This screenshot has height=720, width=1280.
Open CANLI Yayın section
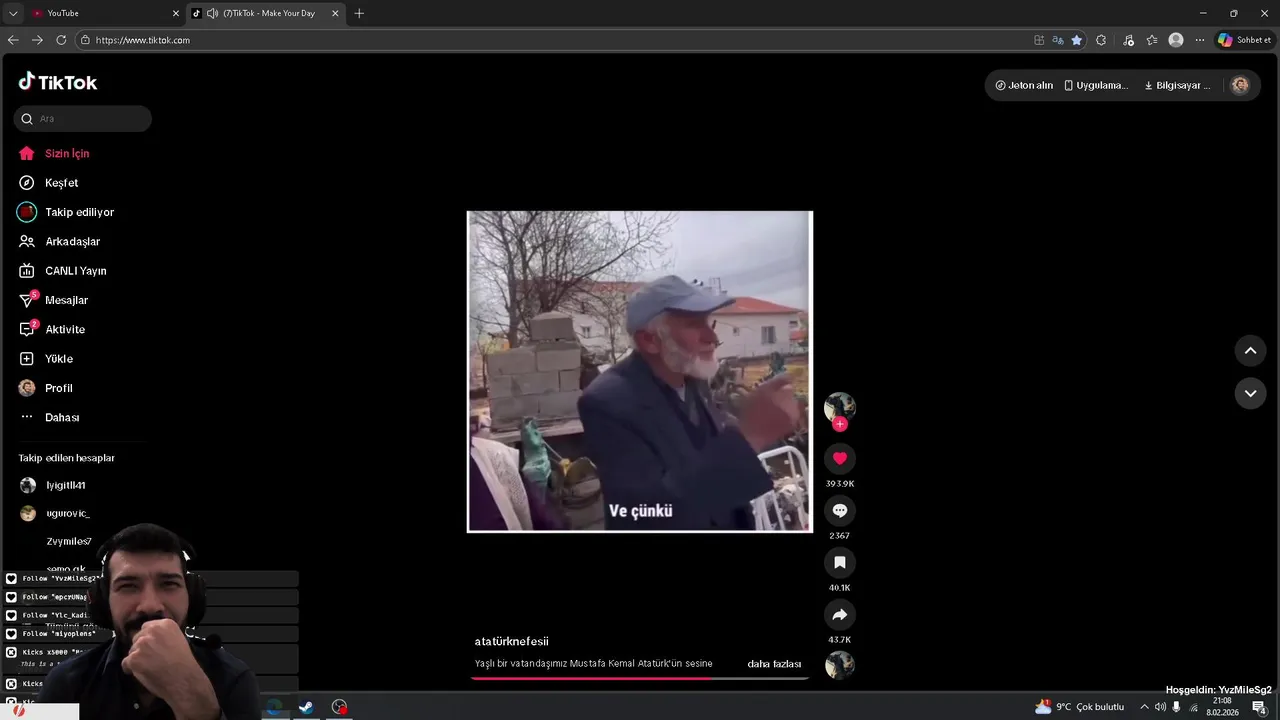click(62, 271)
